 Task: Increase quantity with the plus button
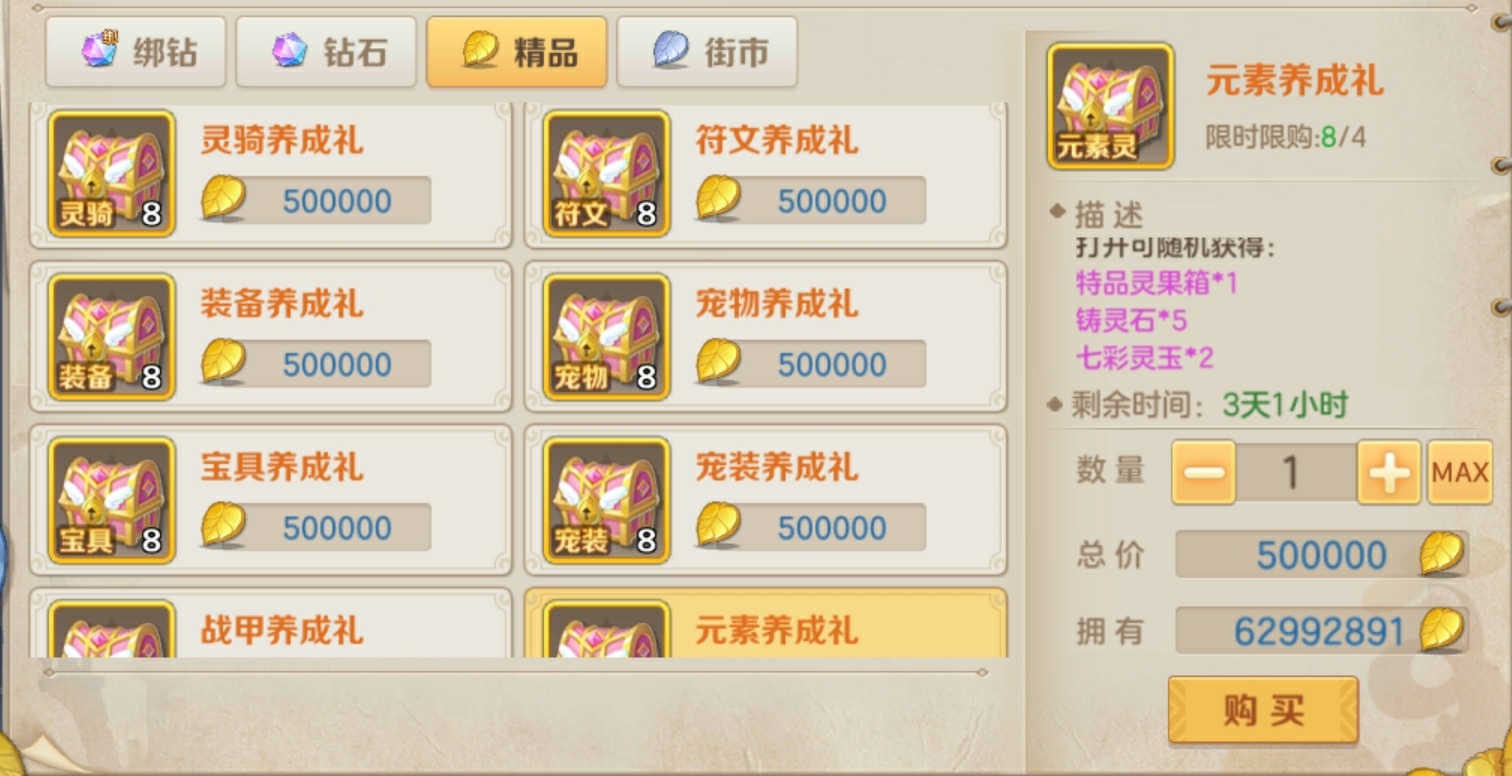point(1388,472)
